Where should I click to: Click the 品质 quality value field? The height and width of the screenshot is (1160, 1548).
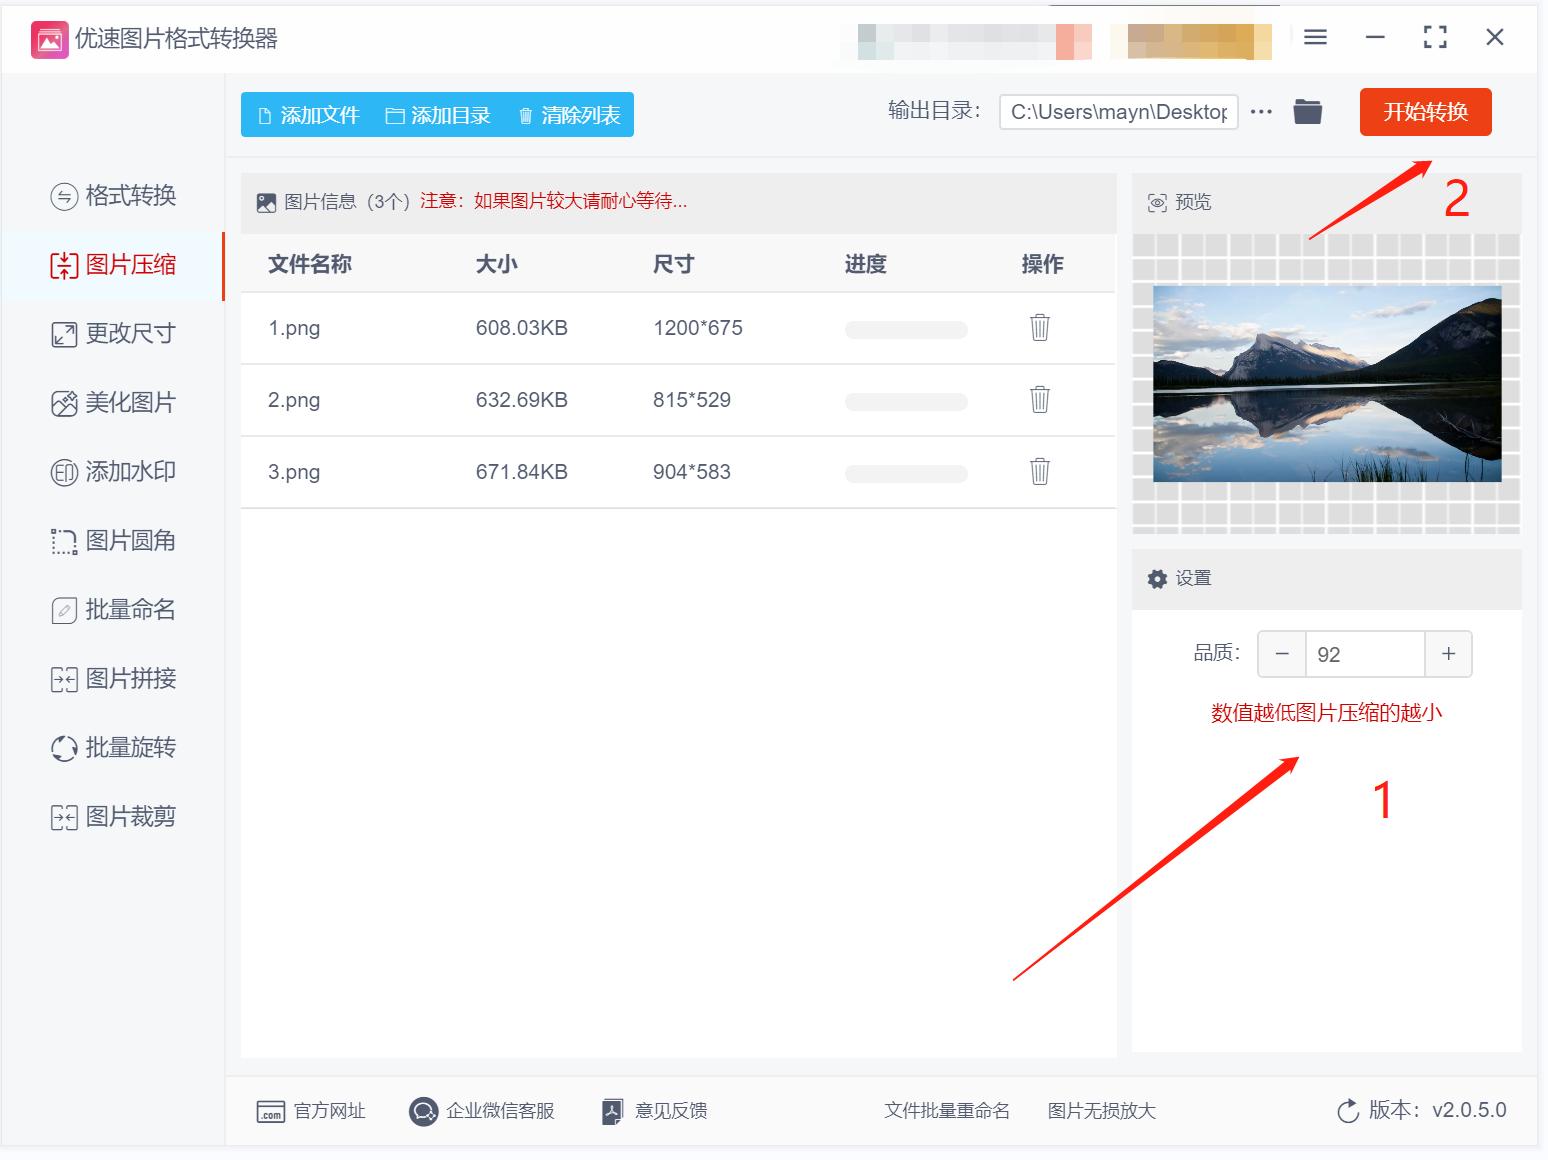1365,653
